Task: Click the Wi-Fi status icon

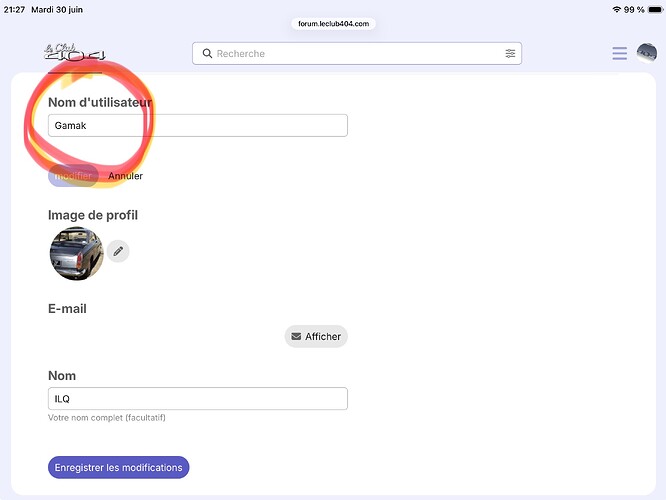Action: coord(617,9)
